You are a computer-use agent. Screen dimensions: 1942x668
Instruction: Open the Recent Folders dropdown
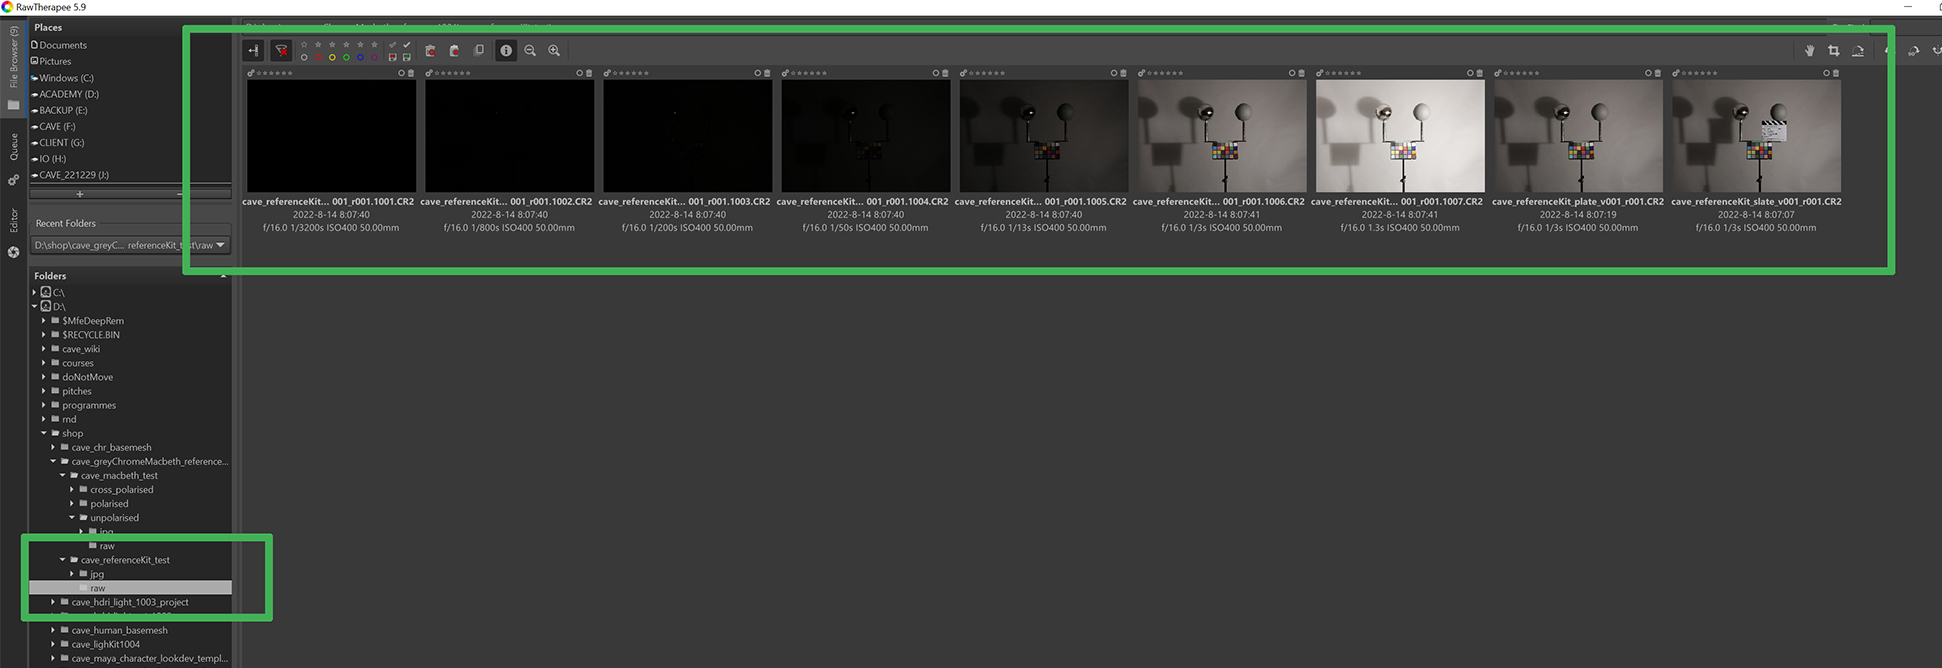130,245
